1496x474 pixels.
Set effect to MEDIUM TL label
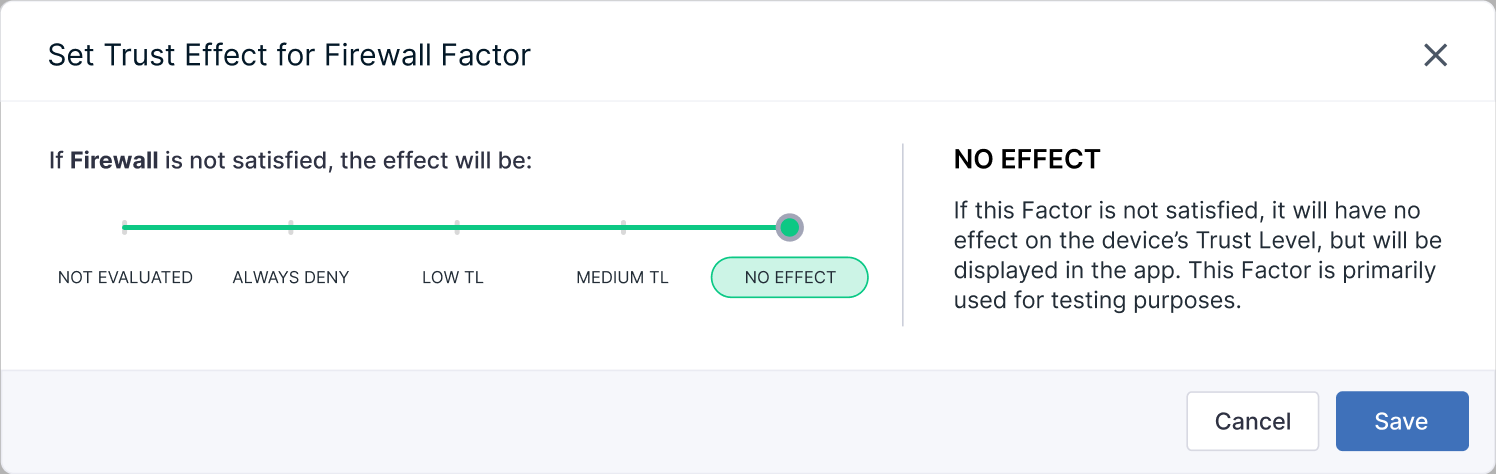tap(622, 278)
